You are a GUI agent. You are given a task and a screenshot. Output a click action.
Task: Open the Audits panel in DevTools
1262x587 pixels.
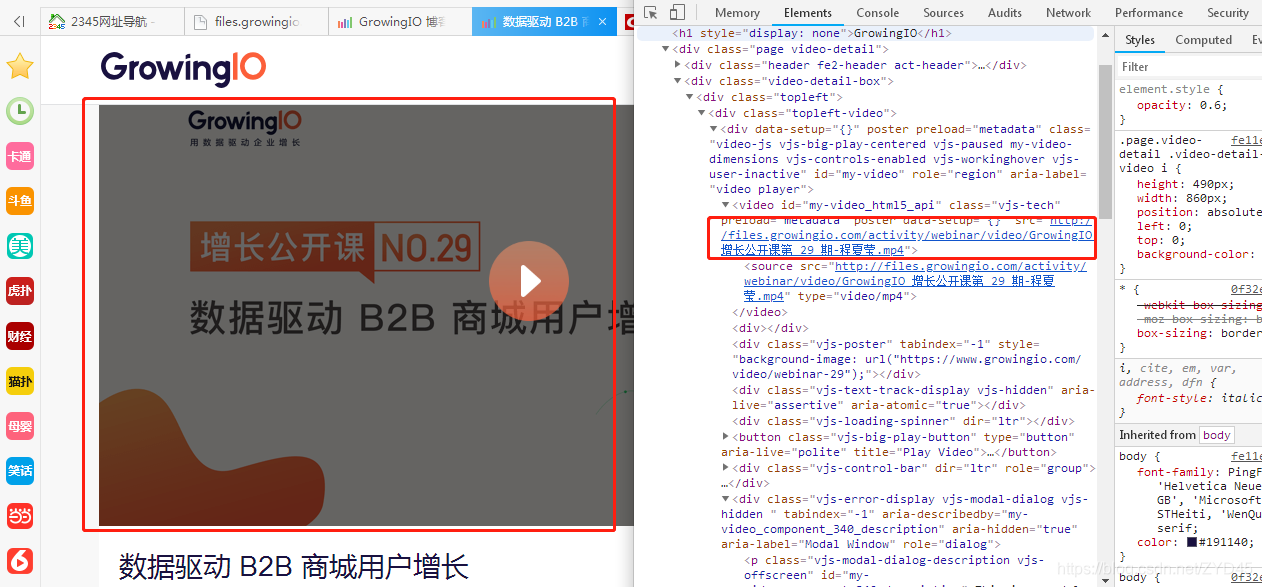tap(1005, 13)
